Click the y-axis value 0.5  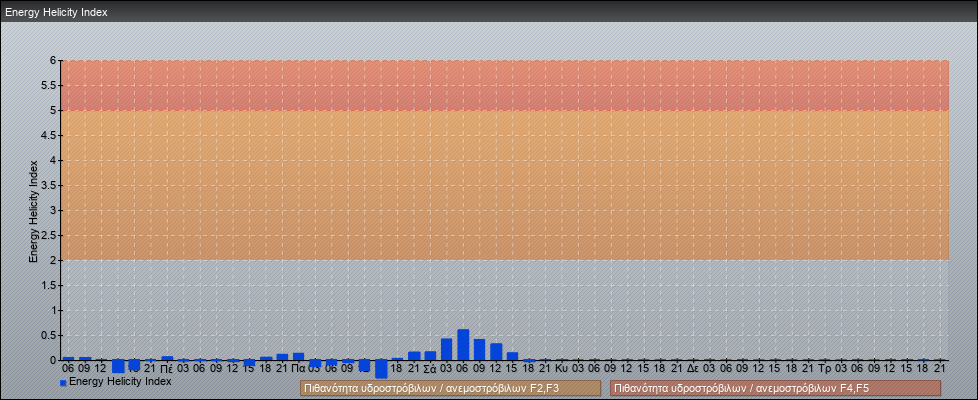49,335
